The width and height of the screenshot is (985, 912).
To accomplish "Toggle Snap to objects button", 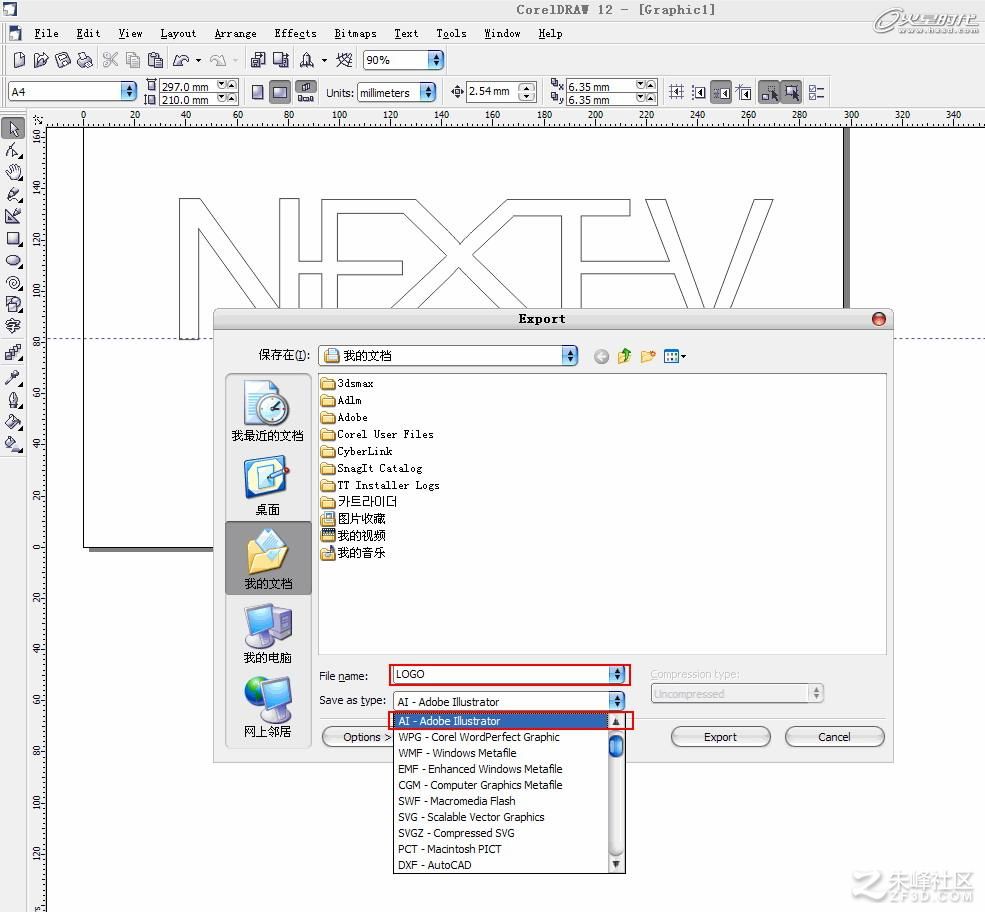I will coord(721,92).
